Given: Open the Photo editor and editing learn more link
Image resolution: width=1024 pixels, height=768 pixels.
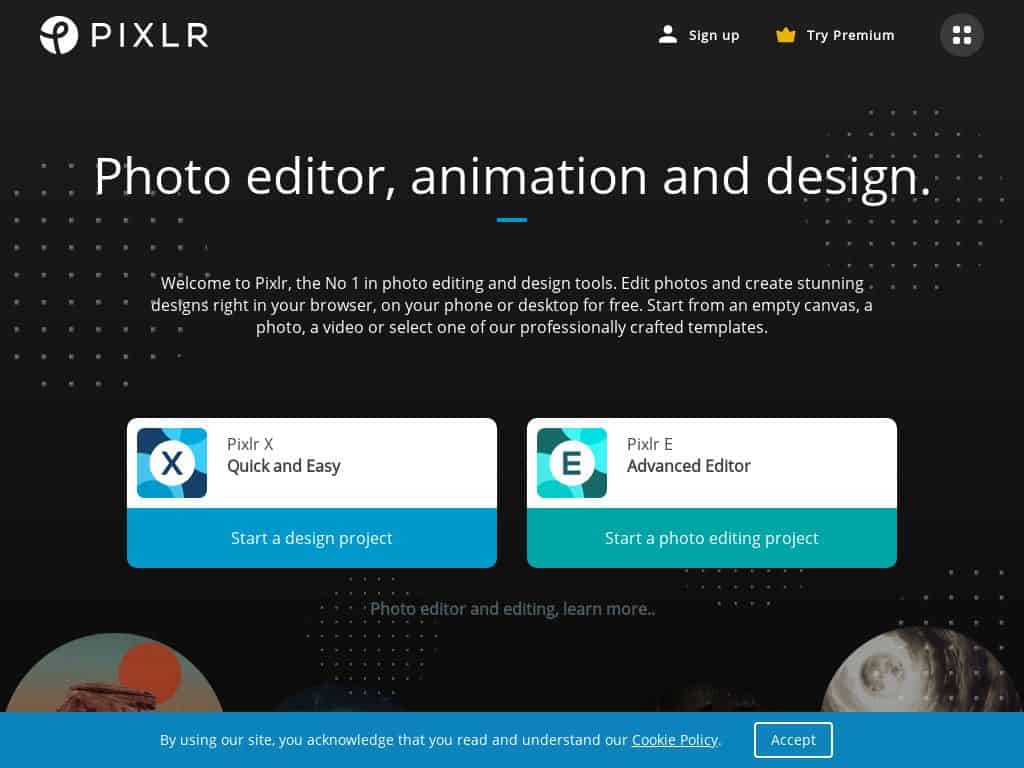Looking at the screenshot, I should click(x=512, y=609).
